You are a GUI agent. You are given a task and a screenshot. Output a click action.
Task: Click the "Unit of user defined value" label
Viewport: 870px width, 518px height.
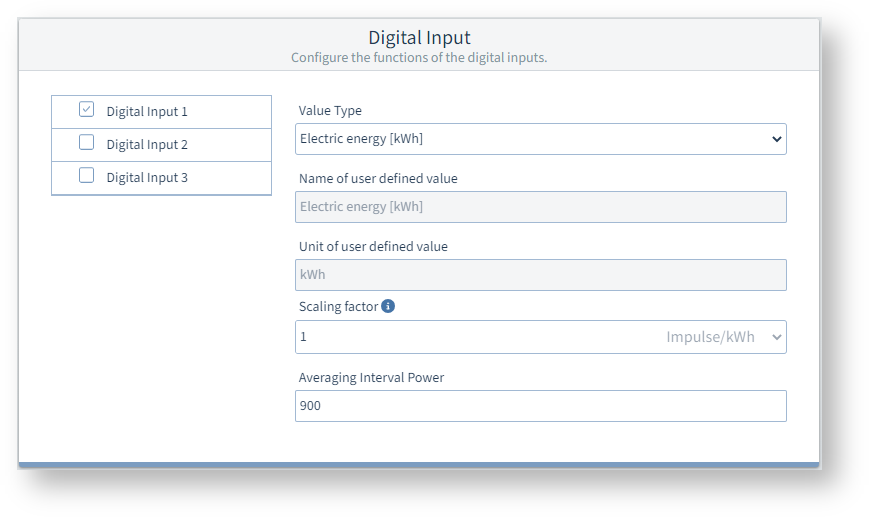(x=373, y=246)
